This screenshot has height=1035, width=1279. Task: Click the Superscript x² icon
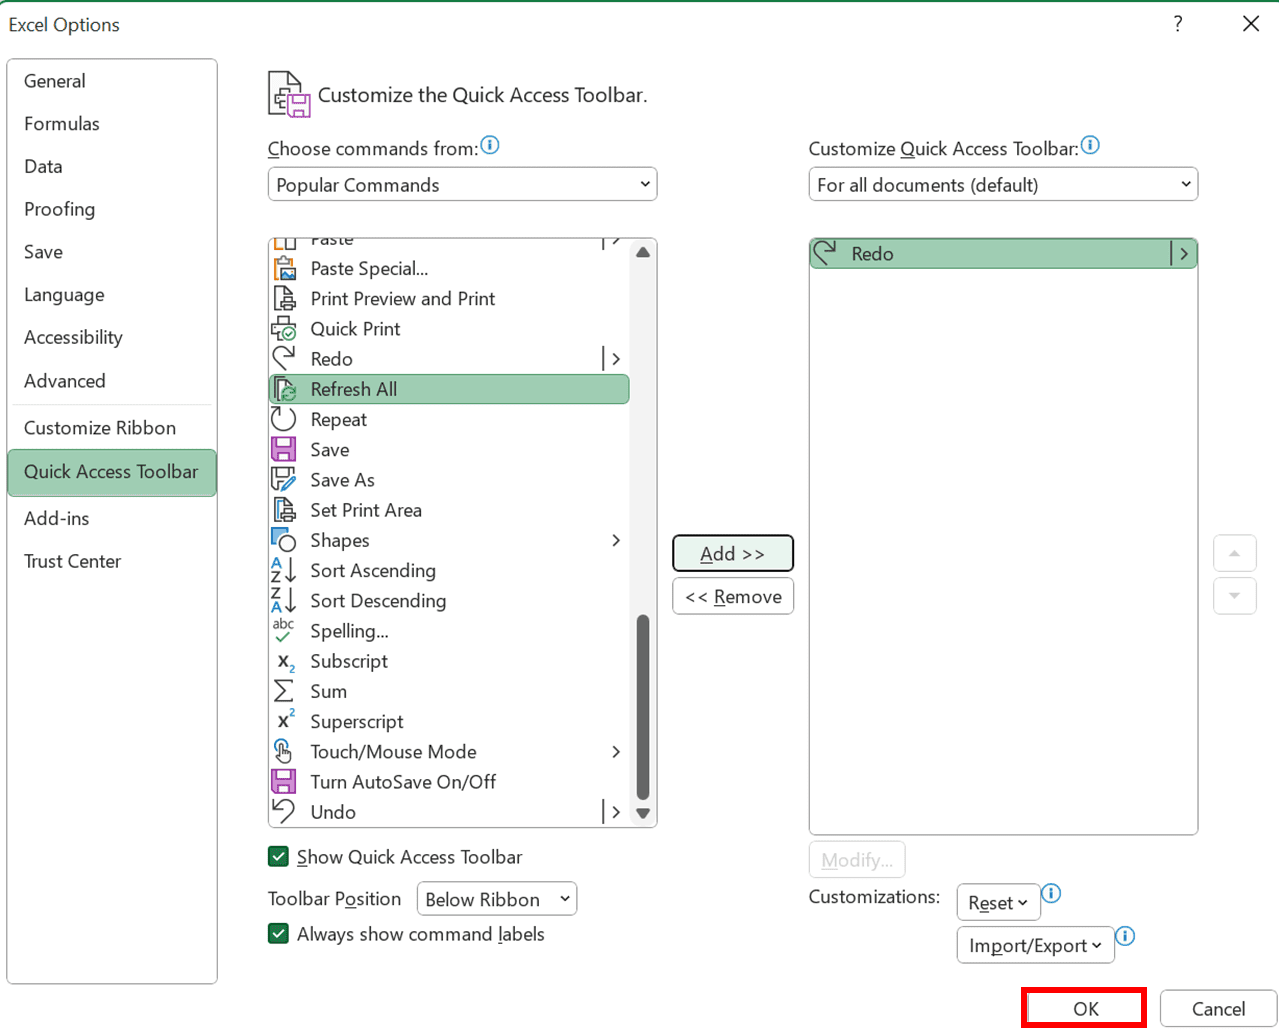click(x=285, y=721)
